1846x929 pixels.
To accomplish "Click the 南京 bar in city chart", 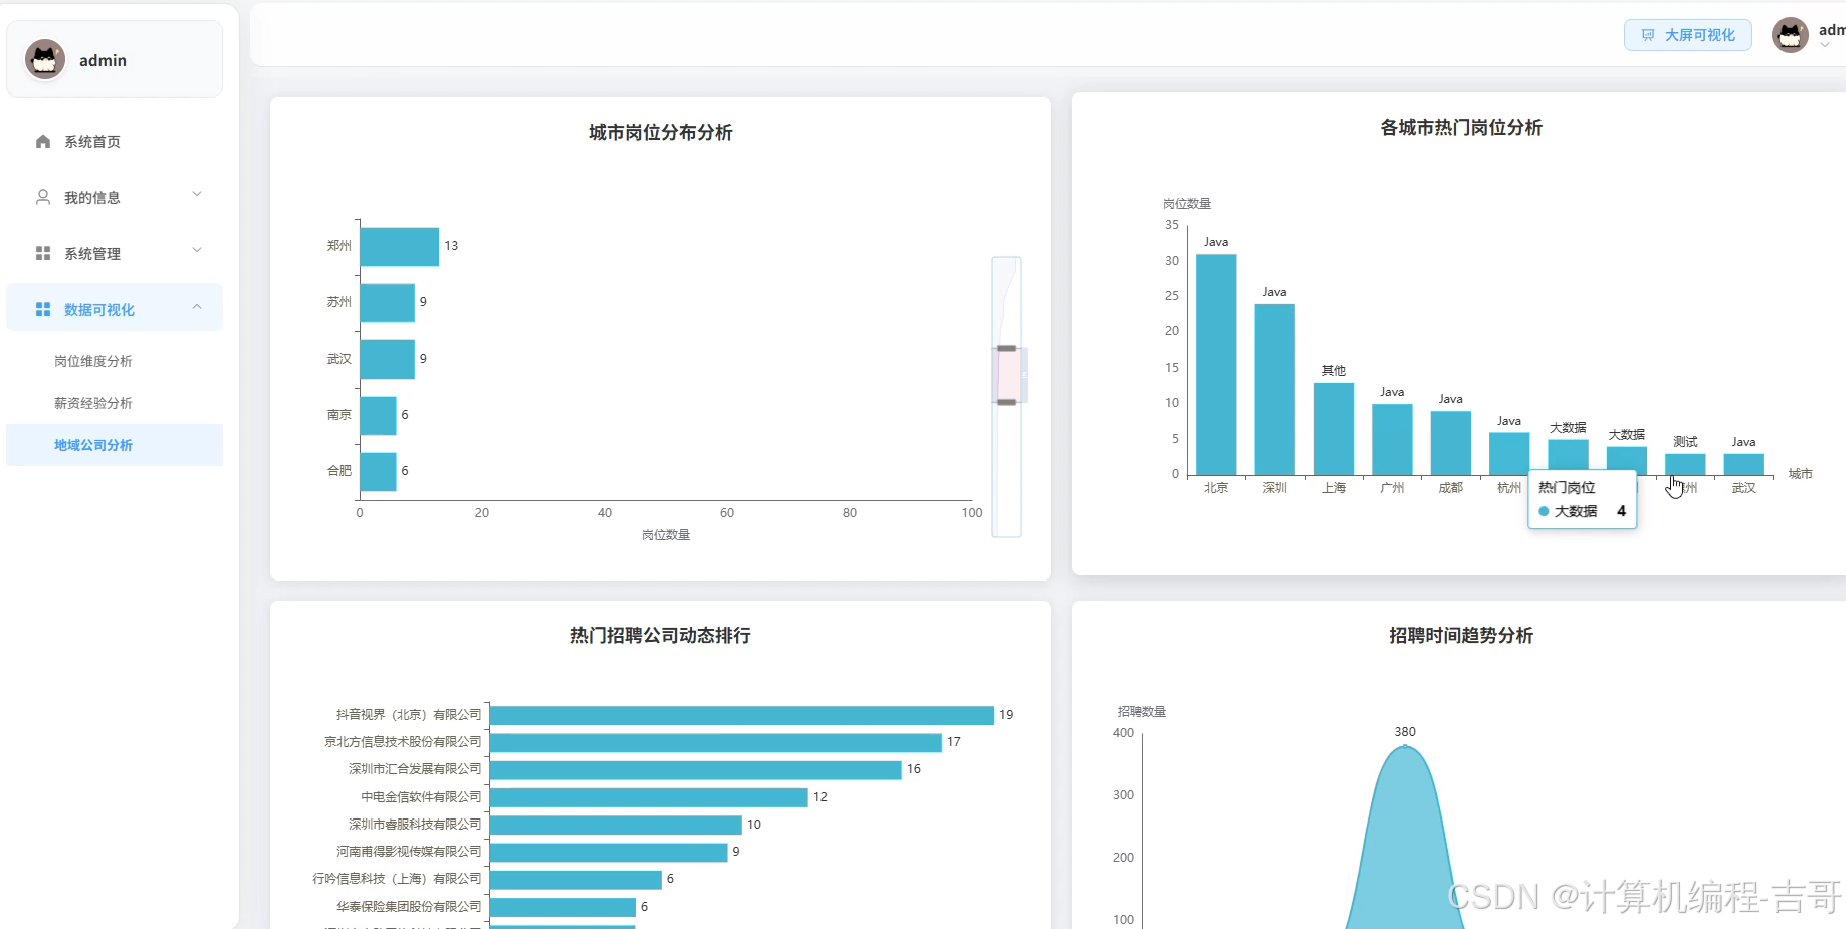I will (x=378, y=415).
